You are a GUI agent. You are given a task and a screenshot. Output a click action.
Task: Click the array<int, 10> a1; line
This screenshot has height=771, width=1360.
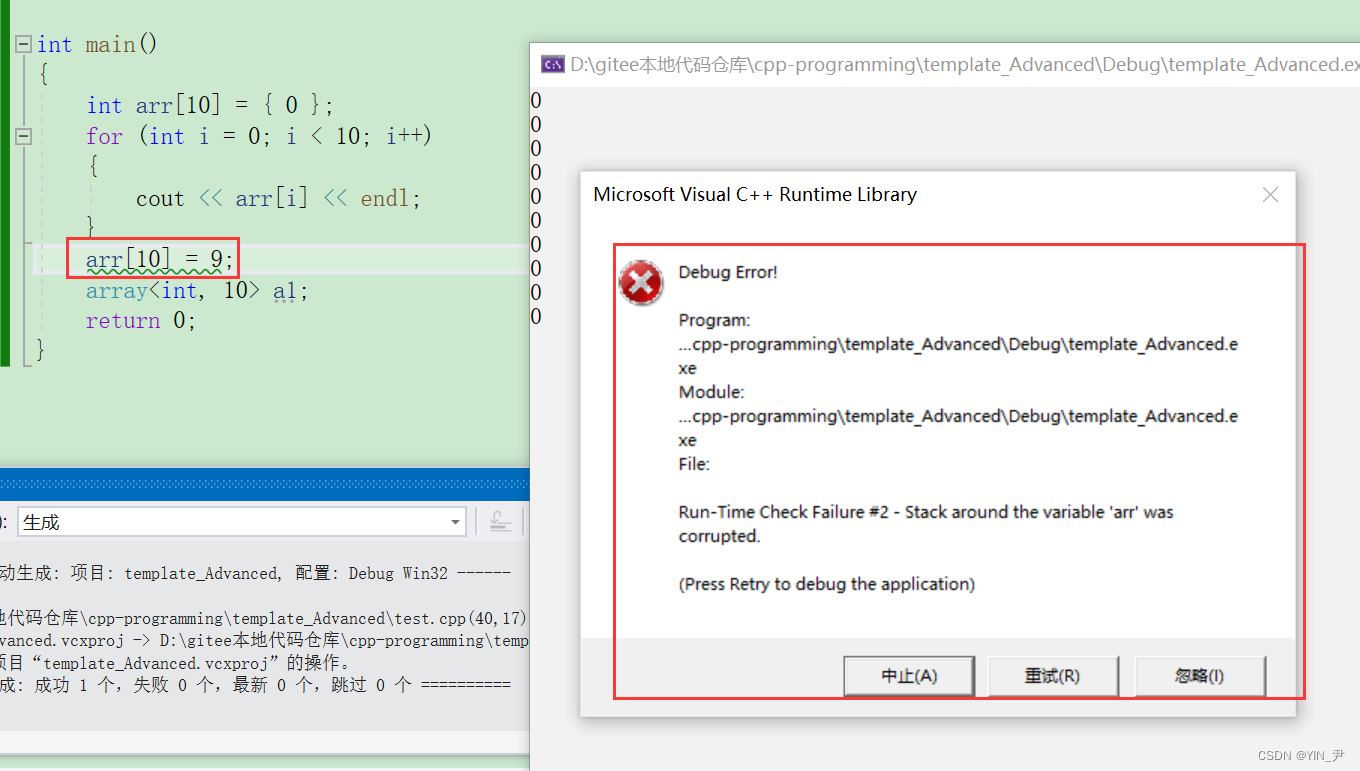pos(197,291)
